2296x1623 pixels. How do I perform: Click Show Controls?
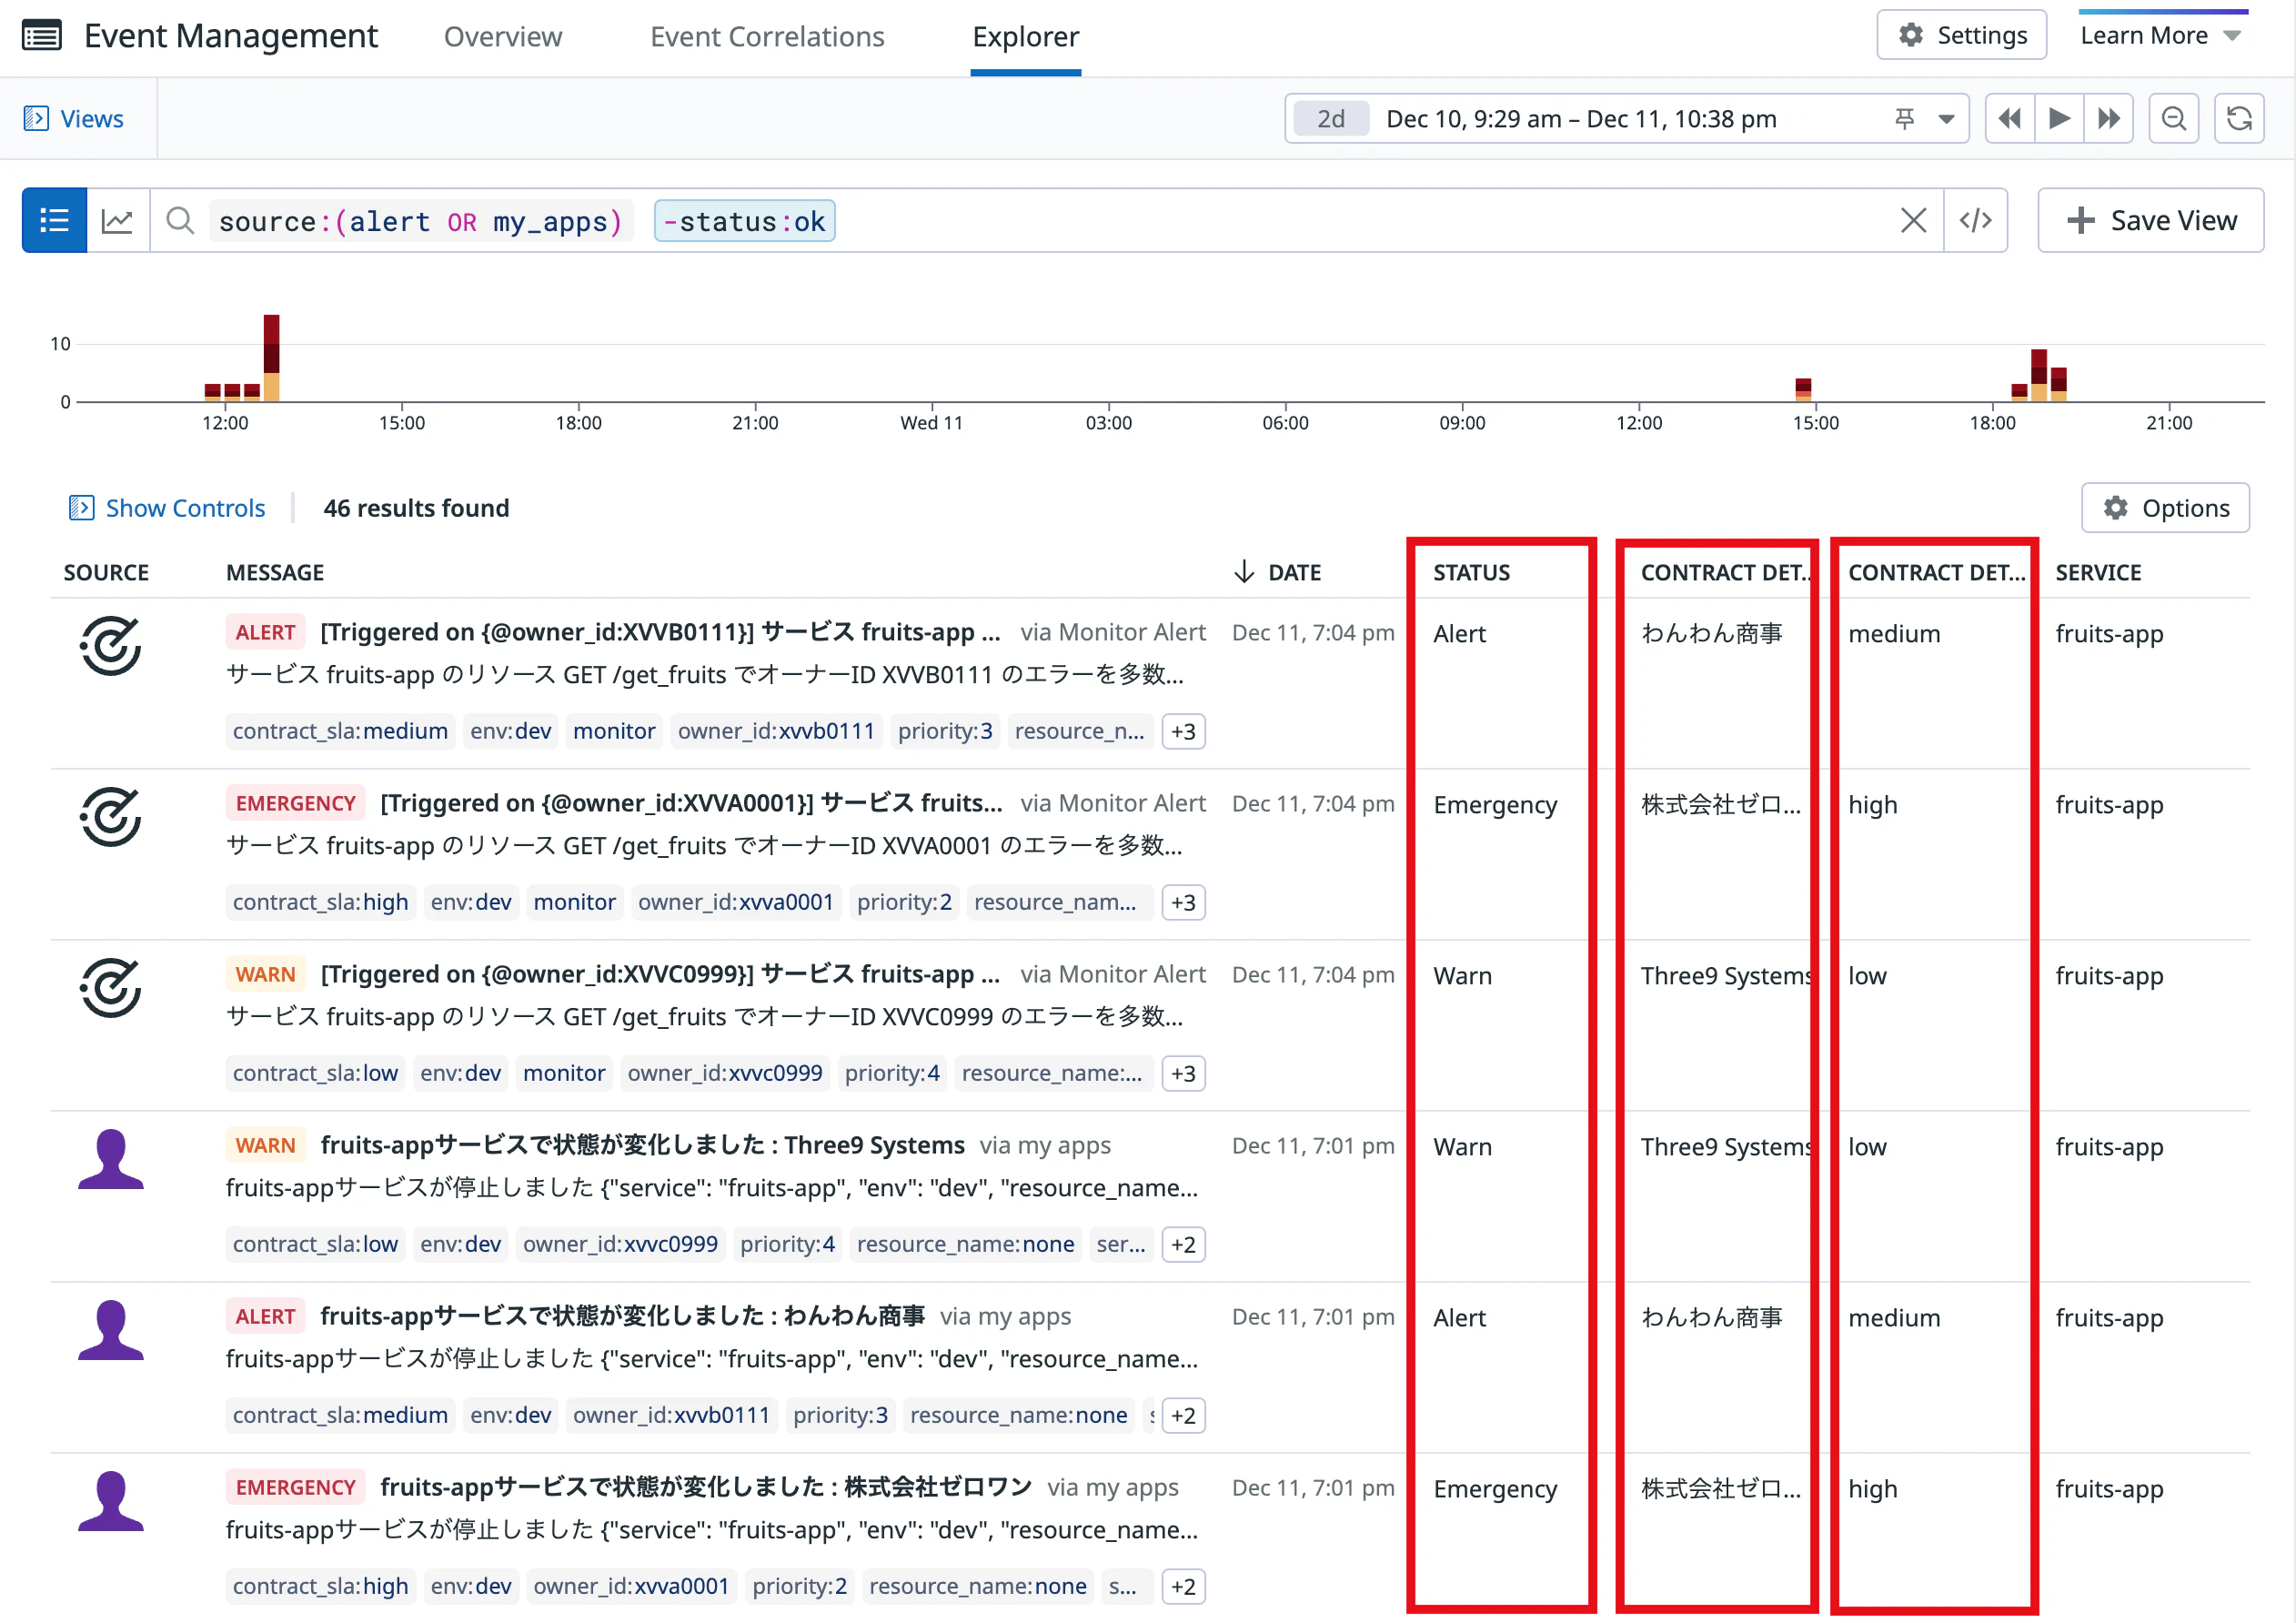pyautogui.click(x=167, y=508)
